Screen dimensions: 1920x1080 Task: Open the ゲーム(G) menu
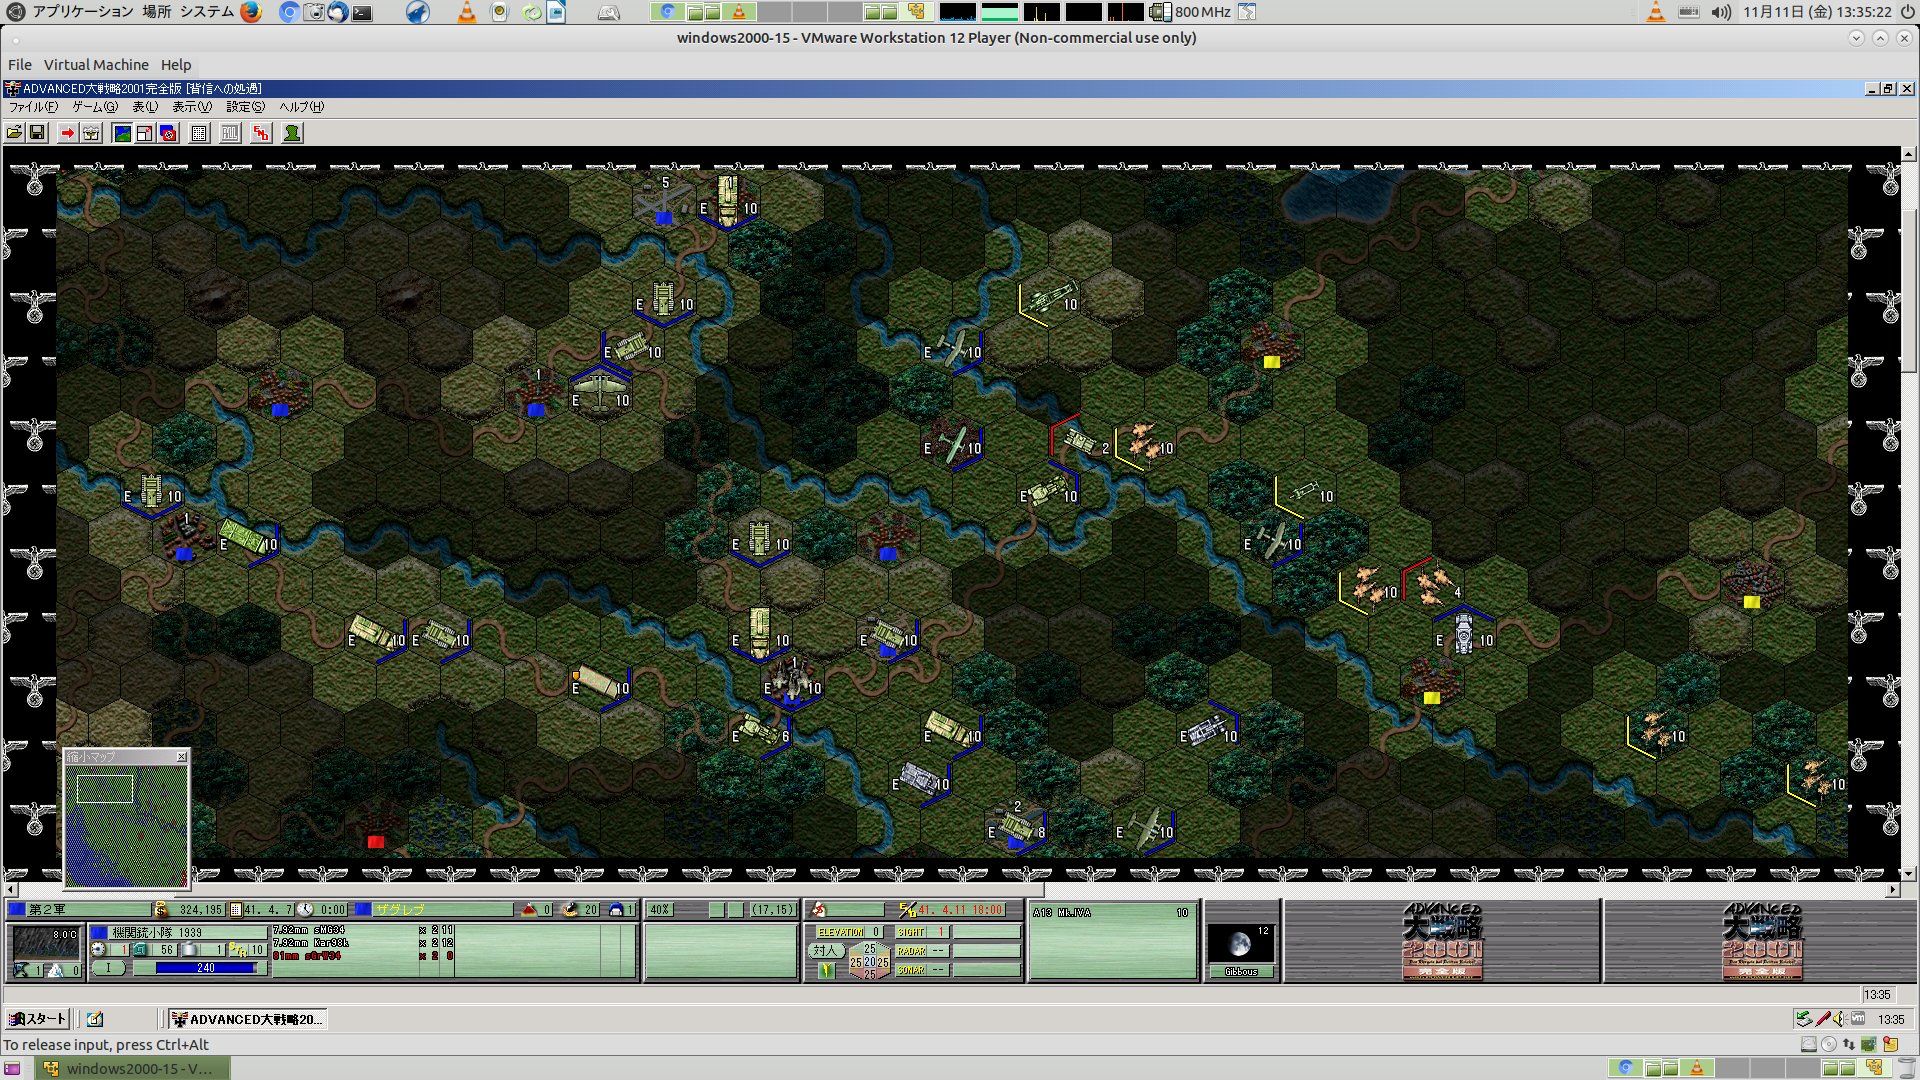coord(95,107)
